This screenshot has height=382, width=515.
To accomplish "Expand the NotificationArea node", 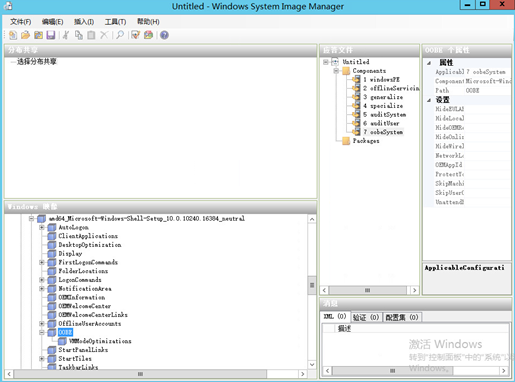I will 42,288.
